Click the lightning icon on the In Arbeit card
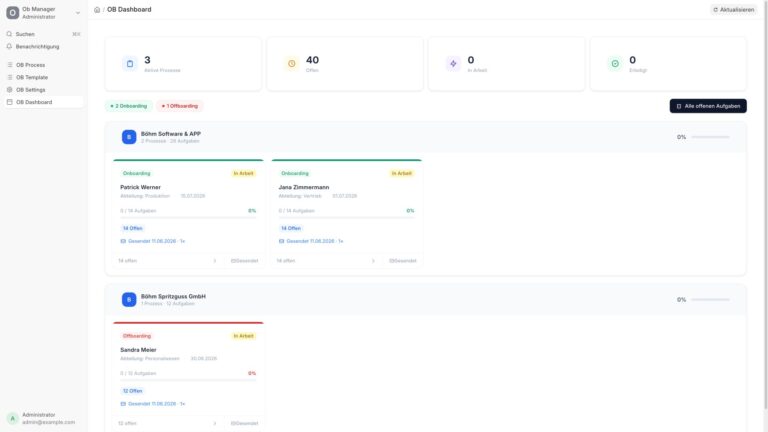768x432 pixels. click(453, 64)
